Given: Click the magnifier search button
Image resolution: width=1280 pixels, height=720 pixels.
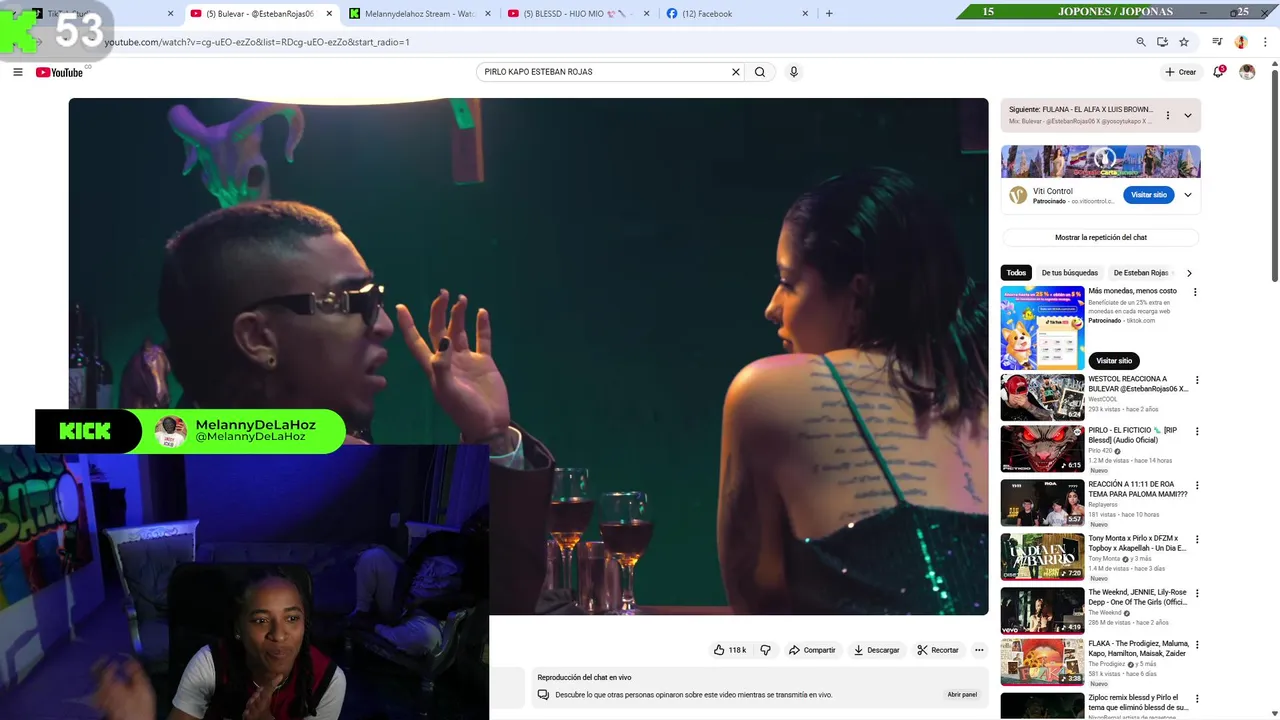Looking at the screenshot, I should pyautogui.click(x=760, y=72).
